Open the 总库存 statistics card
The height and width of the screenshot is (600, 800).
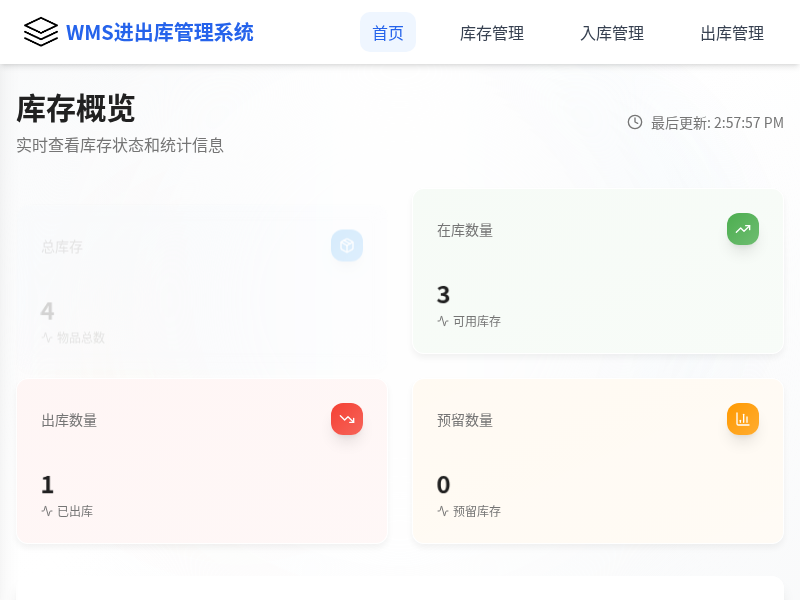[x=202, y=288]
